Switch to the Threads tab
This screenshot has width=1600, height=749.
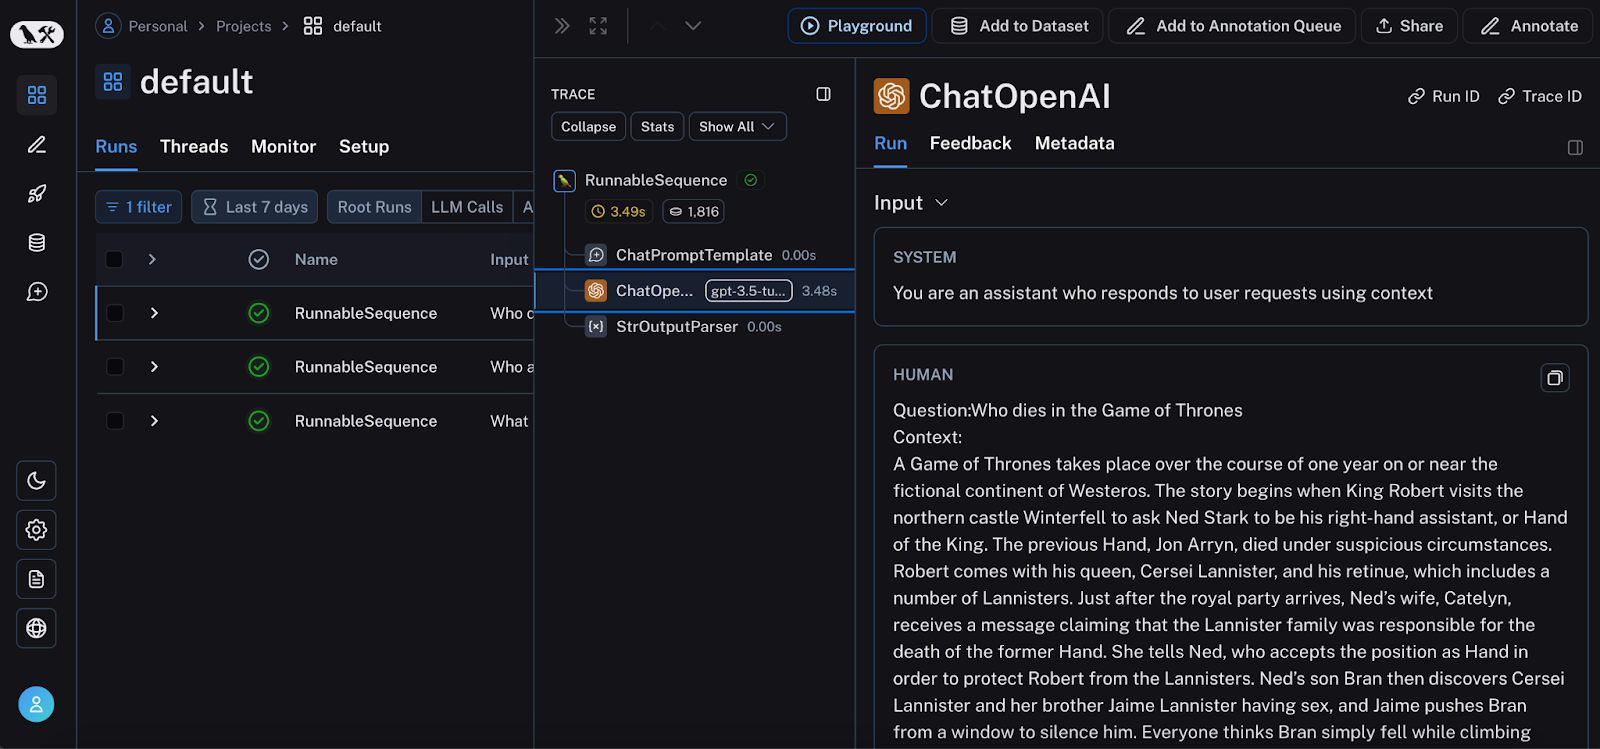click(x=194, y=147)
